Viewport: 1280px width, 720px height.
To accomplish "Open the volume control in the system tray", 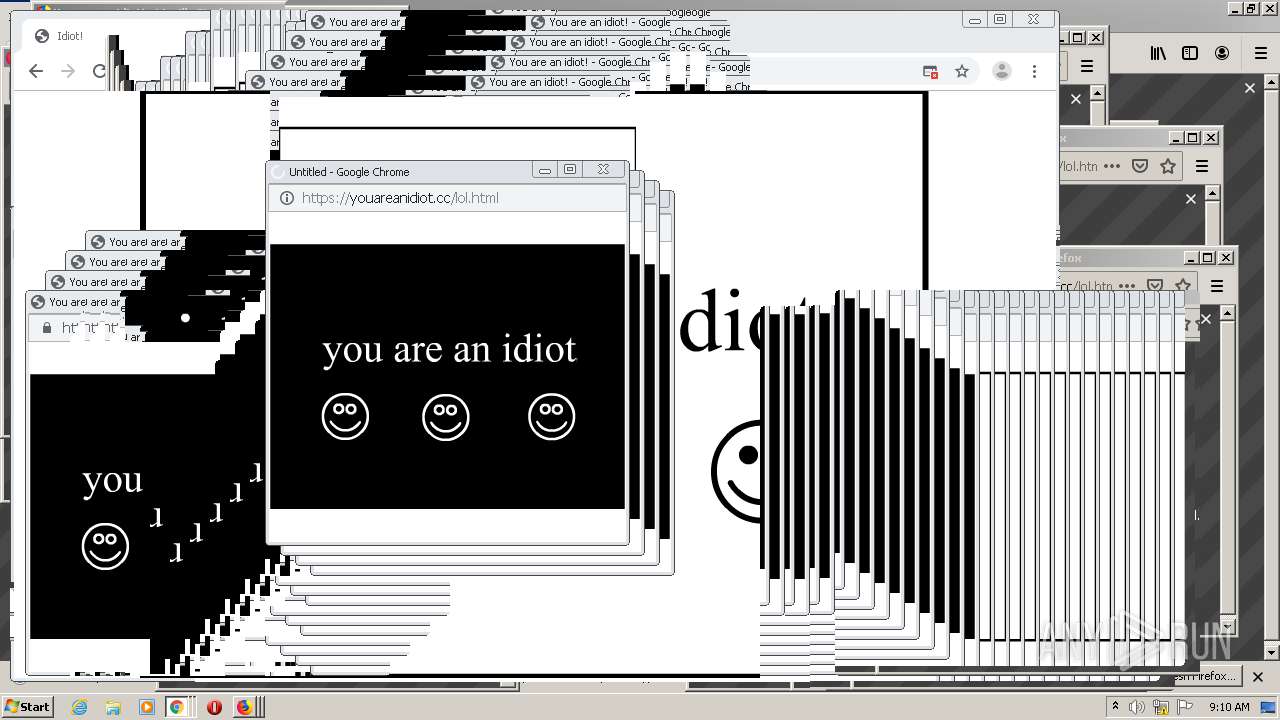I will coord(1137,707).
